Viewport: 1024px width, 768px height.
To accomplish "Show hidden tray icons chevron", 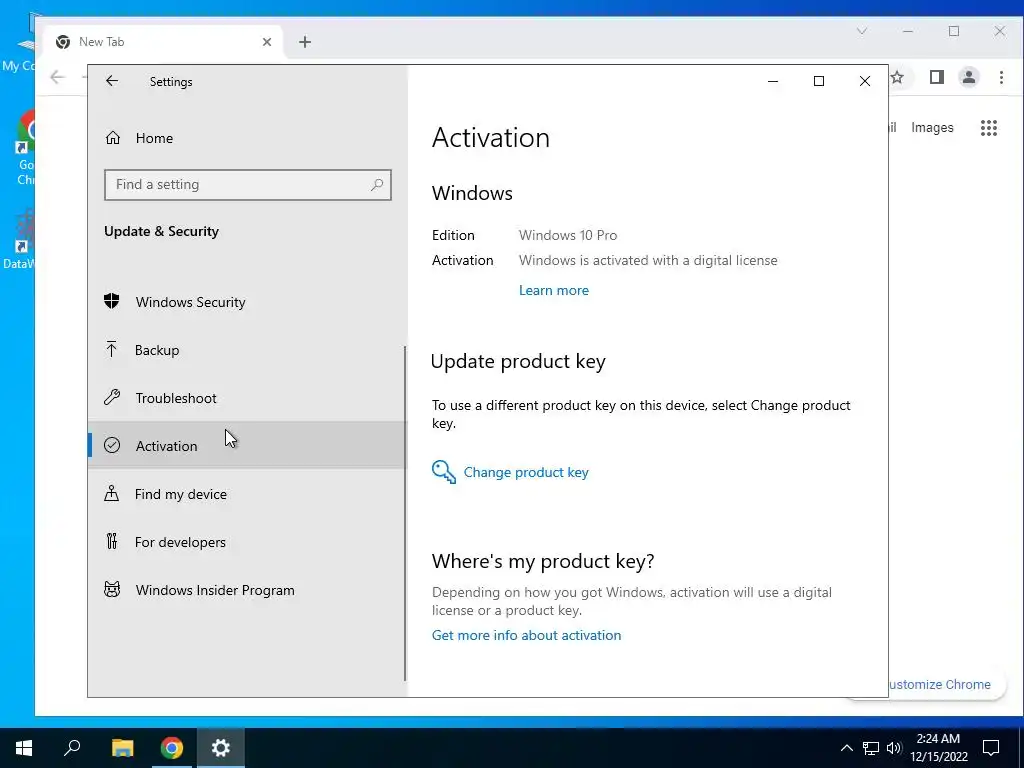I will pos(846,748).
